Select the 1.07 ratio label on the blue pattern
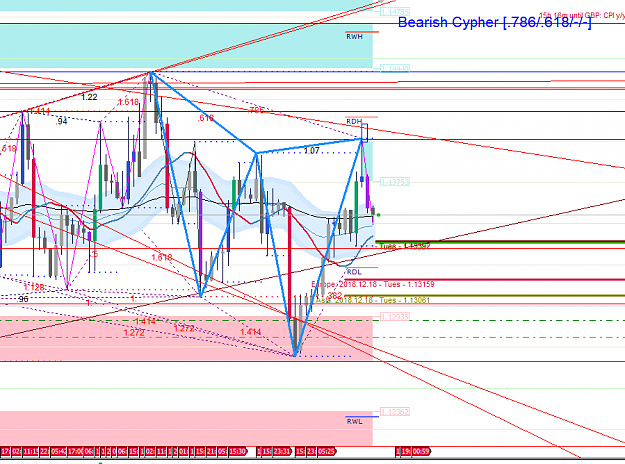625x464 pixels. [311, 151]
